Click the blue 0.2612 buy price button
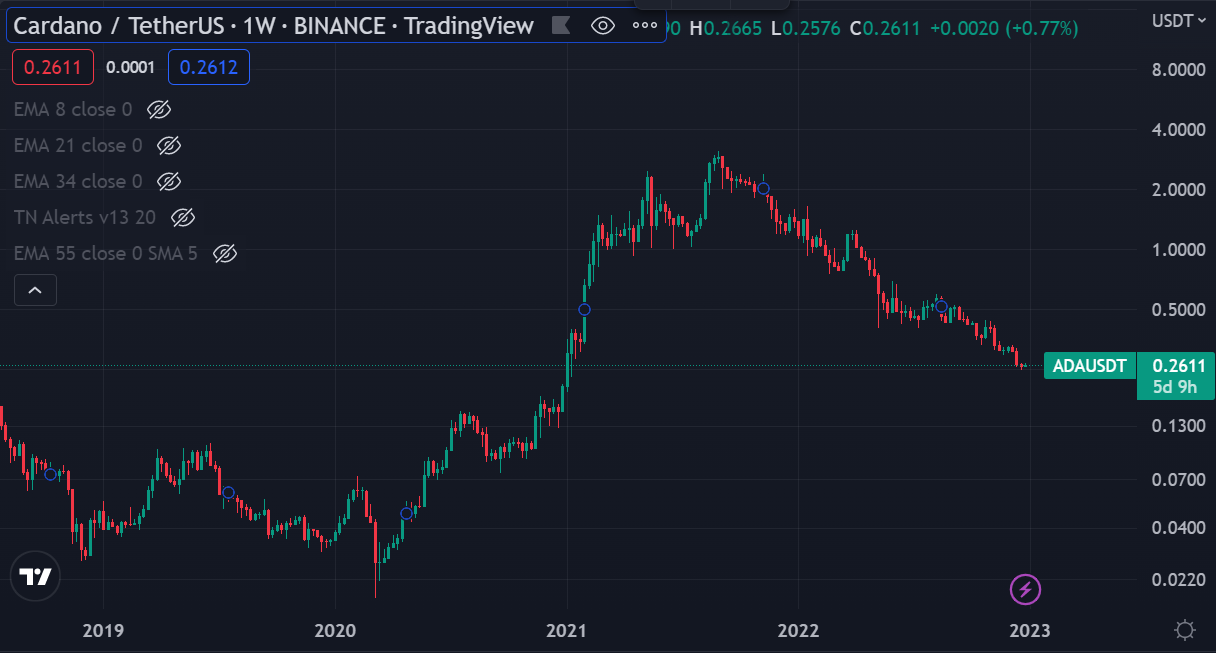Image resolution: width=1216 pixels, height=653 pixels. point(209,67)
